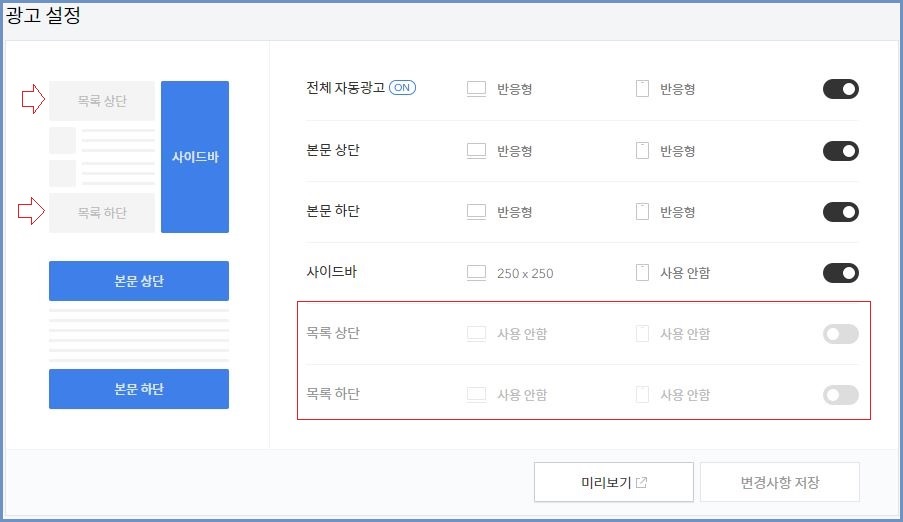Click the 사이드바 block in layout preview
The image size is (903, 522).
coord(195,157)
